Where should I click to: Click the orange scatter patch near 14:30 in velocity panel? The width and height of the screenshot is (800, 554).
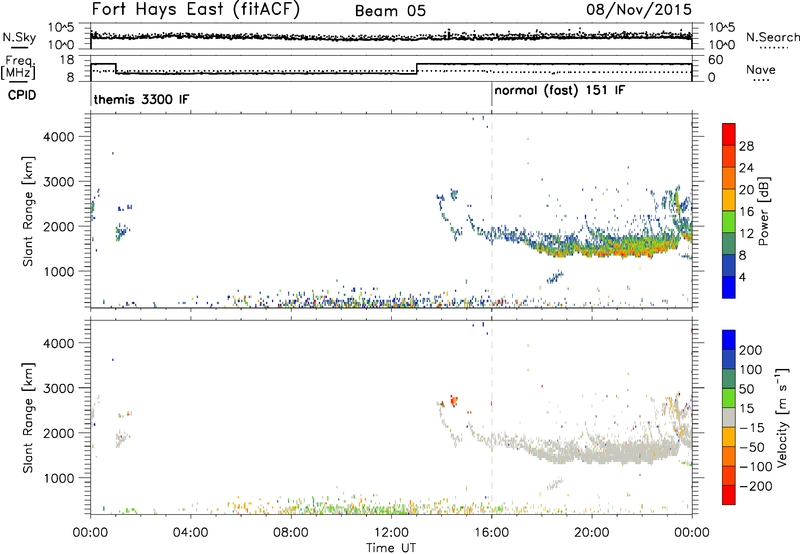coord(453,400)
